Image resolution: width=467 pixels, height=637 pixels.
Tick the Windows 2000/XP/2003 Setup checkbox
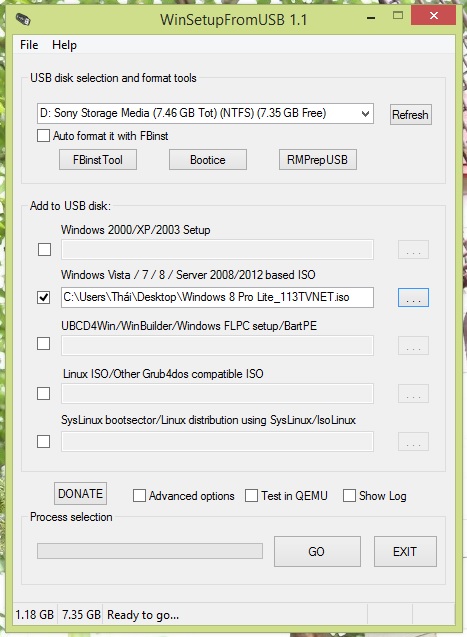[44, 249]
